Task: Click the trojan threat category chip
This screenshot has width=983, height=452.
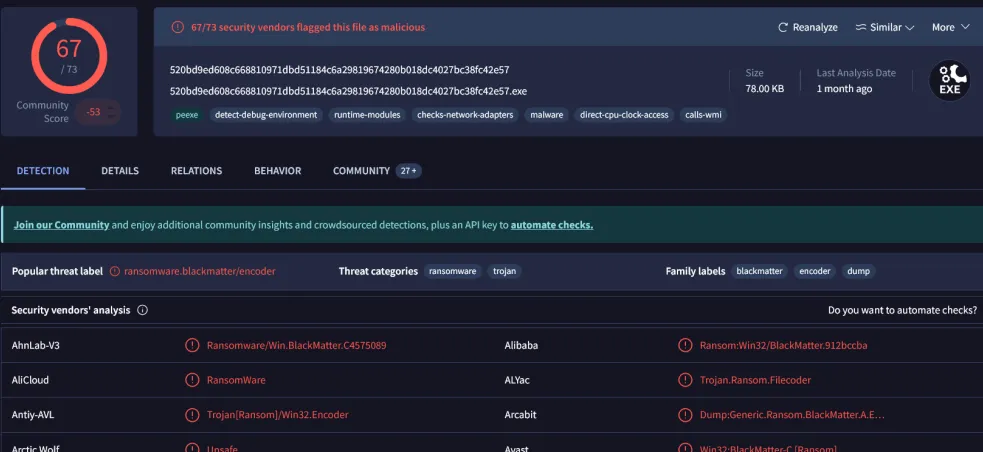Action: pos(505,271)
